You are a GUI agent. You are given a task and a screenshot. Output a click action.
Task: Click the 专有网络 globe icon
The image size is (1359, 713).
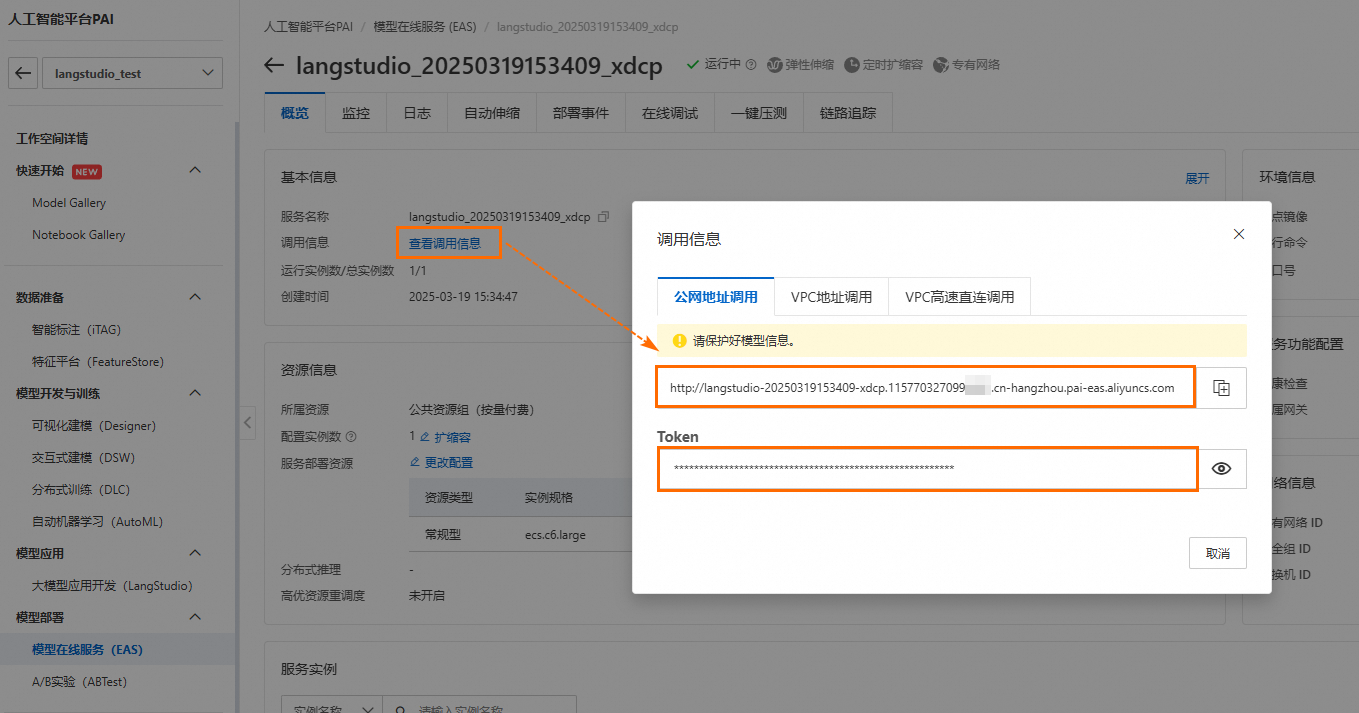coord(940,65)
